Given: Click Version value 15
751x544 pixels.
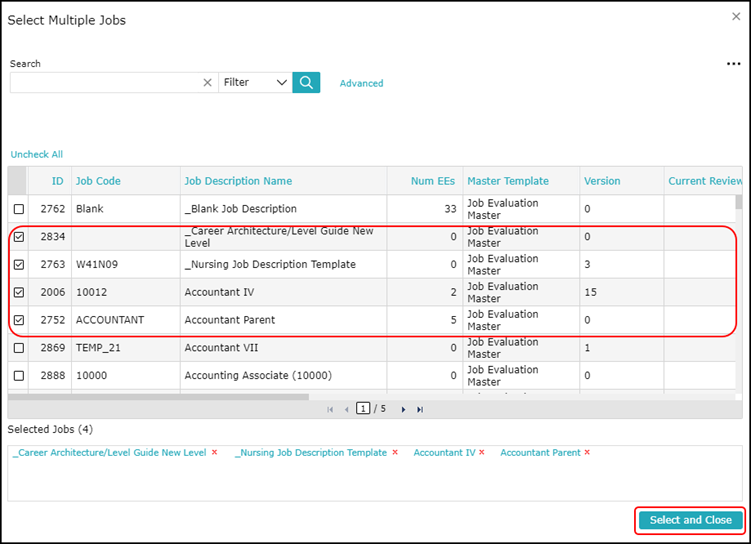Looking at the screenshot, I should pyautogui.click(x=591, y=292).
